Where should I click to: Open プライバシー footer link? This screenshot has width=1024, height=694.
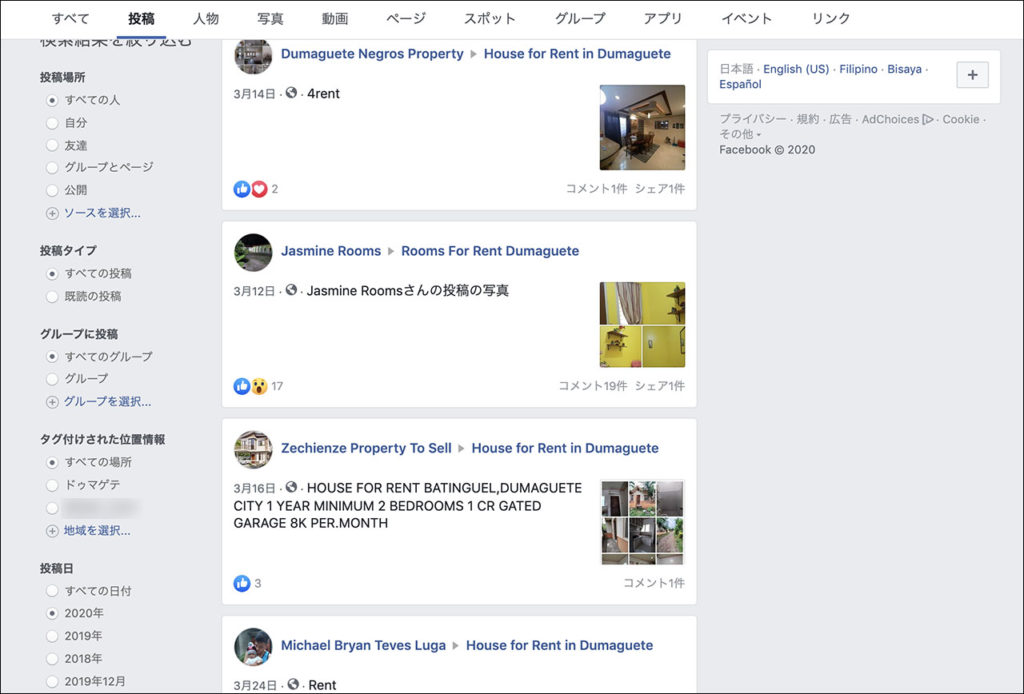(x=752, y=119)
